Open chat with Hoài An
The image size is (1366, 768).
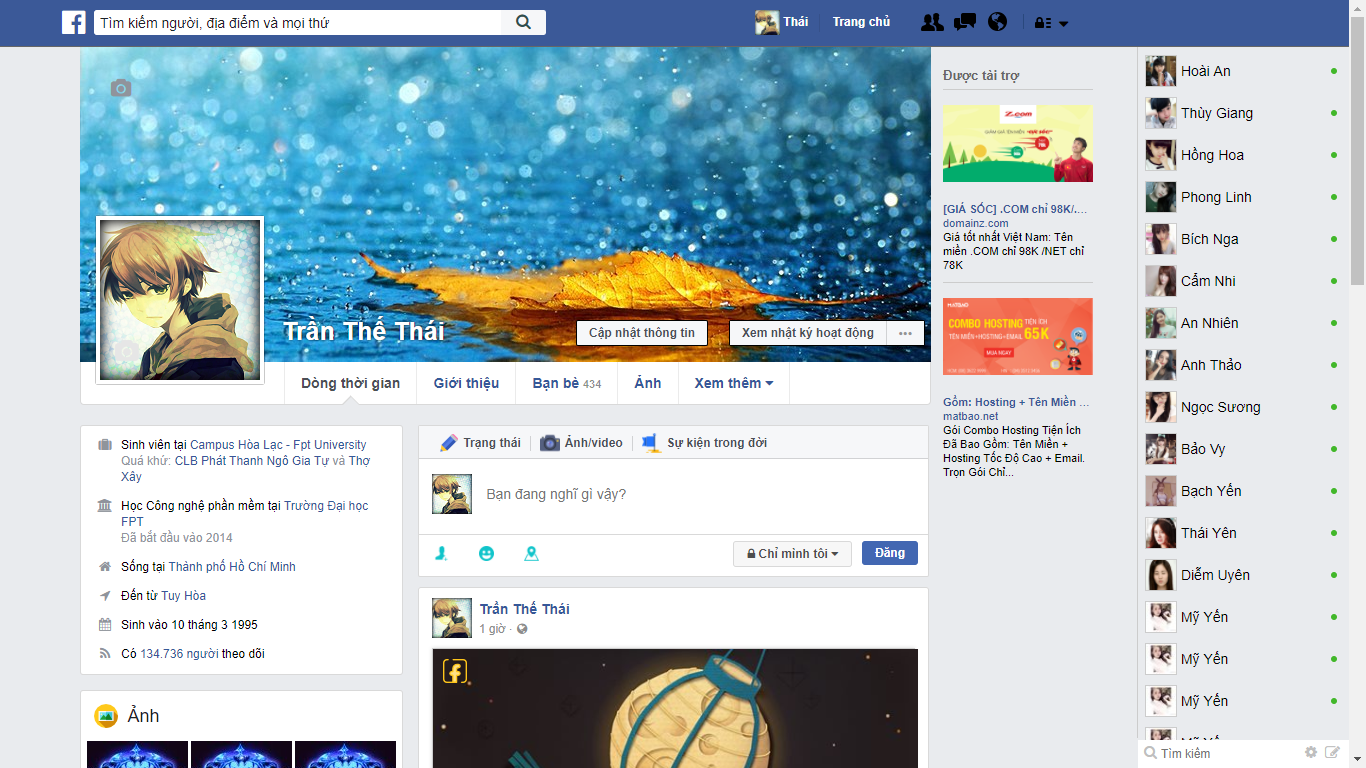(1243, 71)
